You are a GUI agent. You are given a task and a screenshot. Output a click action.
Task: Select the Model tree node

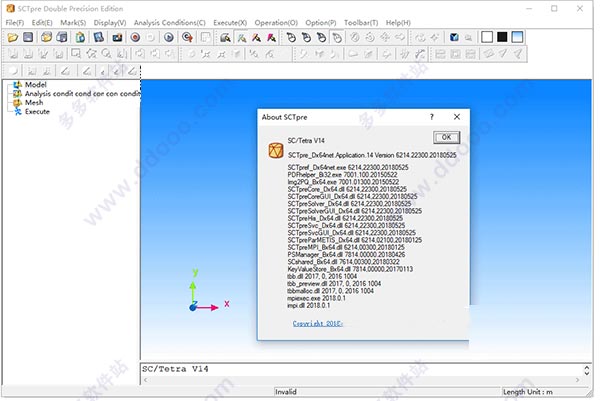click(36, 85)
